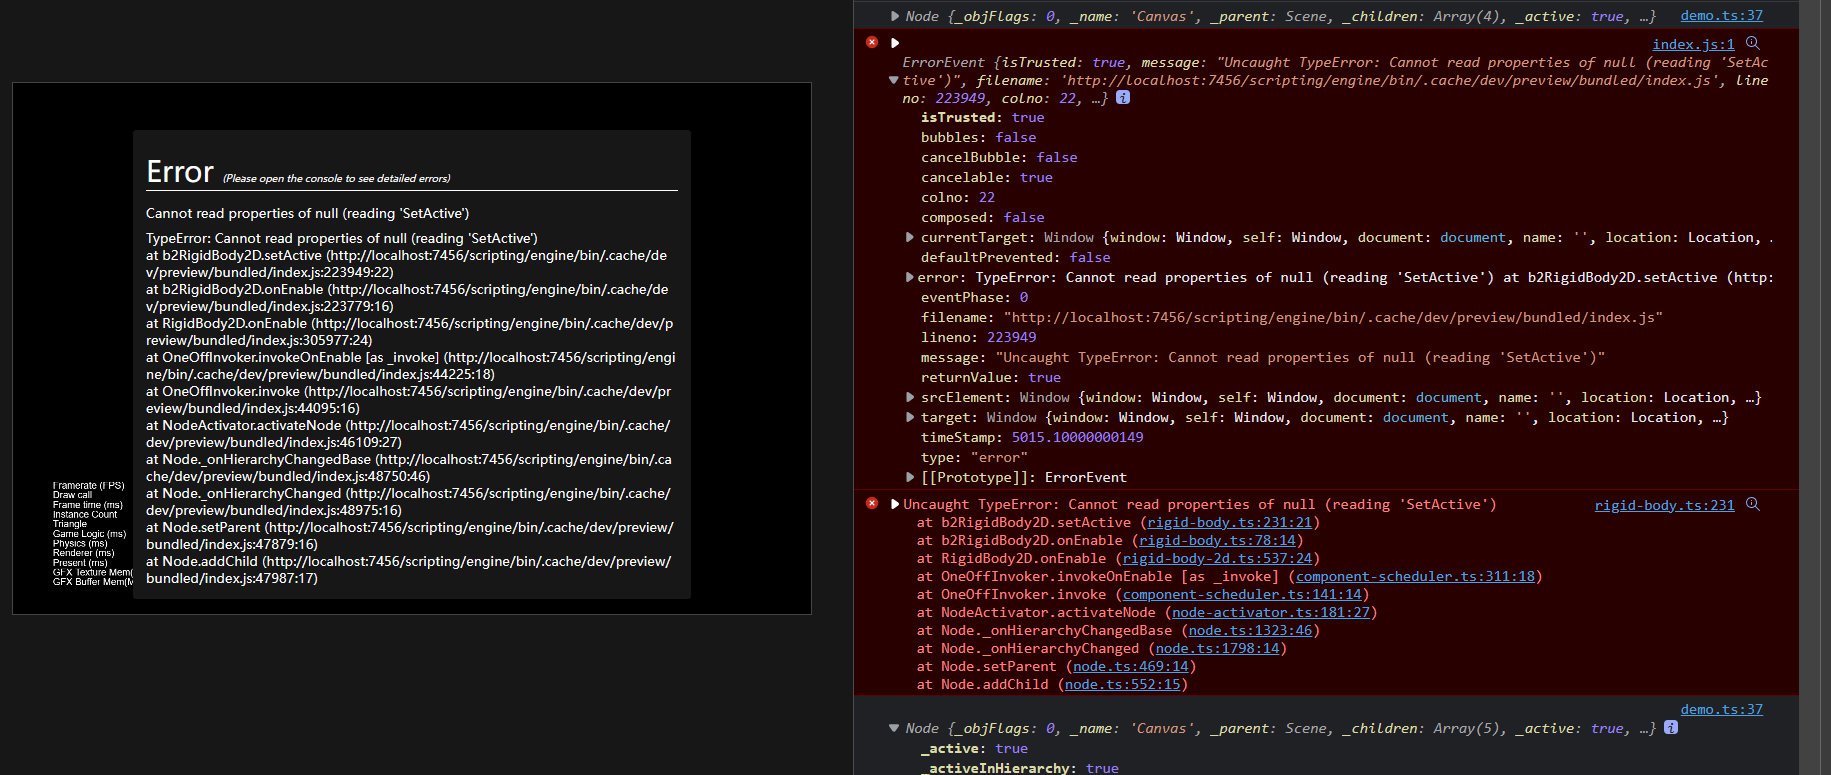This screenshot has height=775, width=1831.
Task: Follow the node.ts:1323:46 stack link
Action: (1250, 630)
